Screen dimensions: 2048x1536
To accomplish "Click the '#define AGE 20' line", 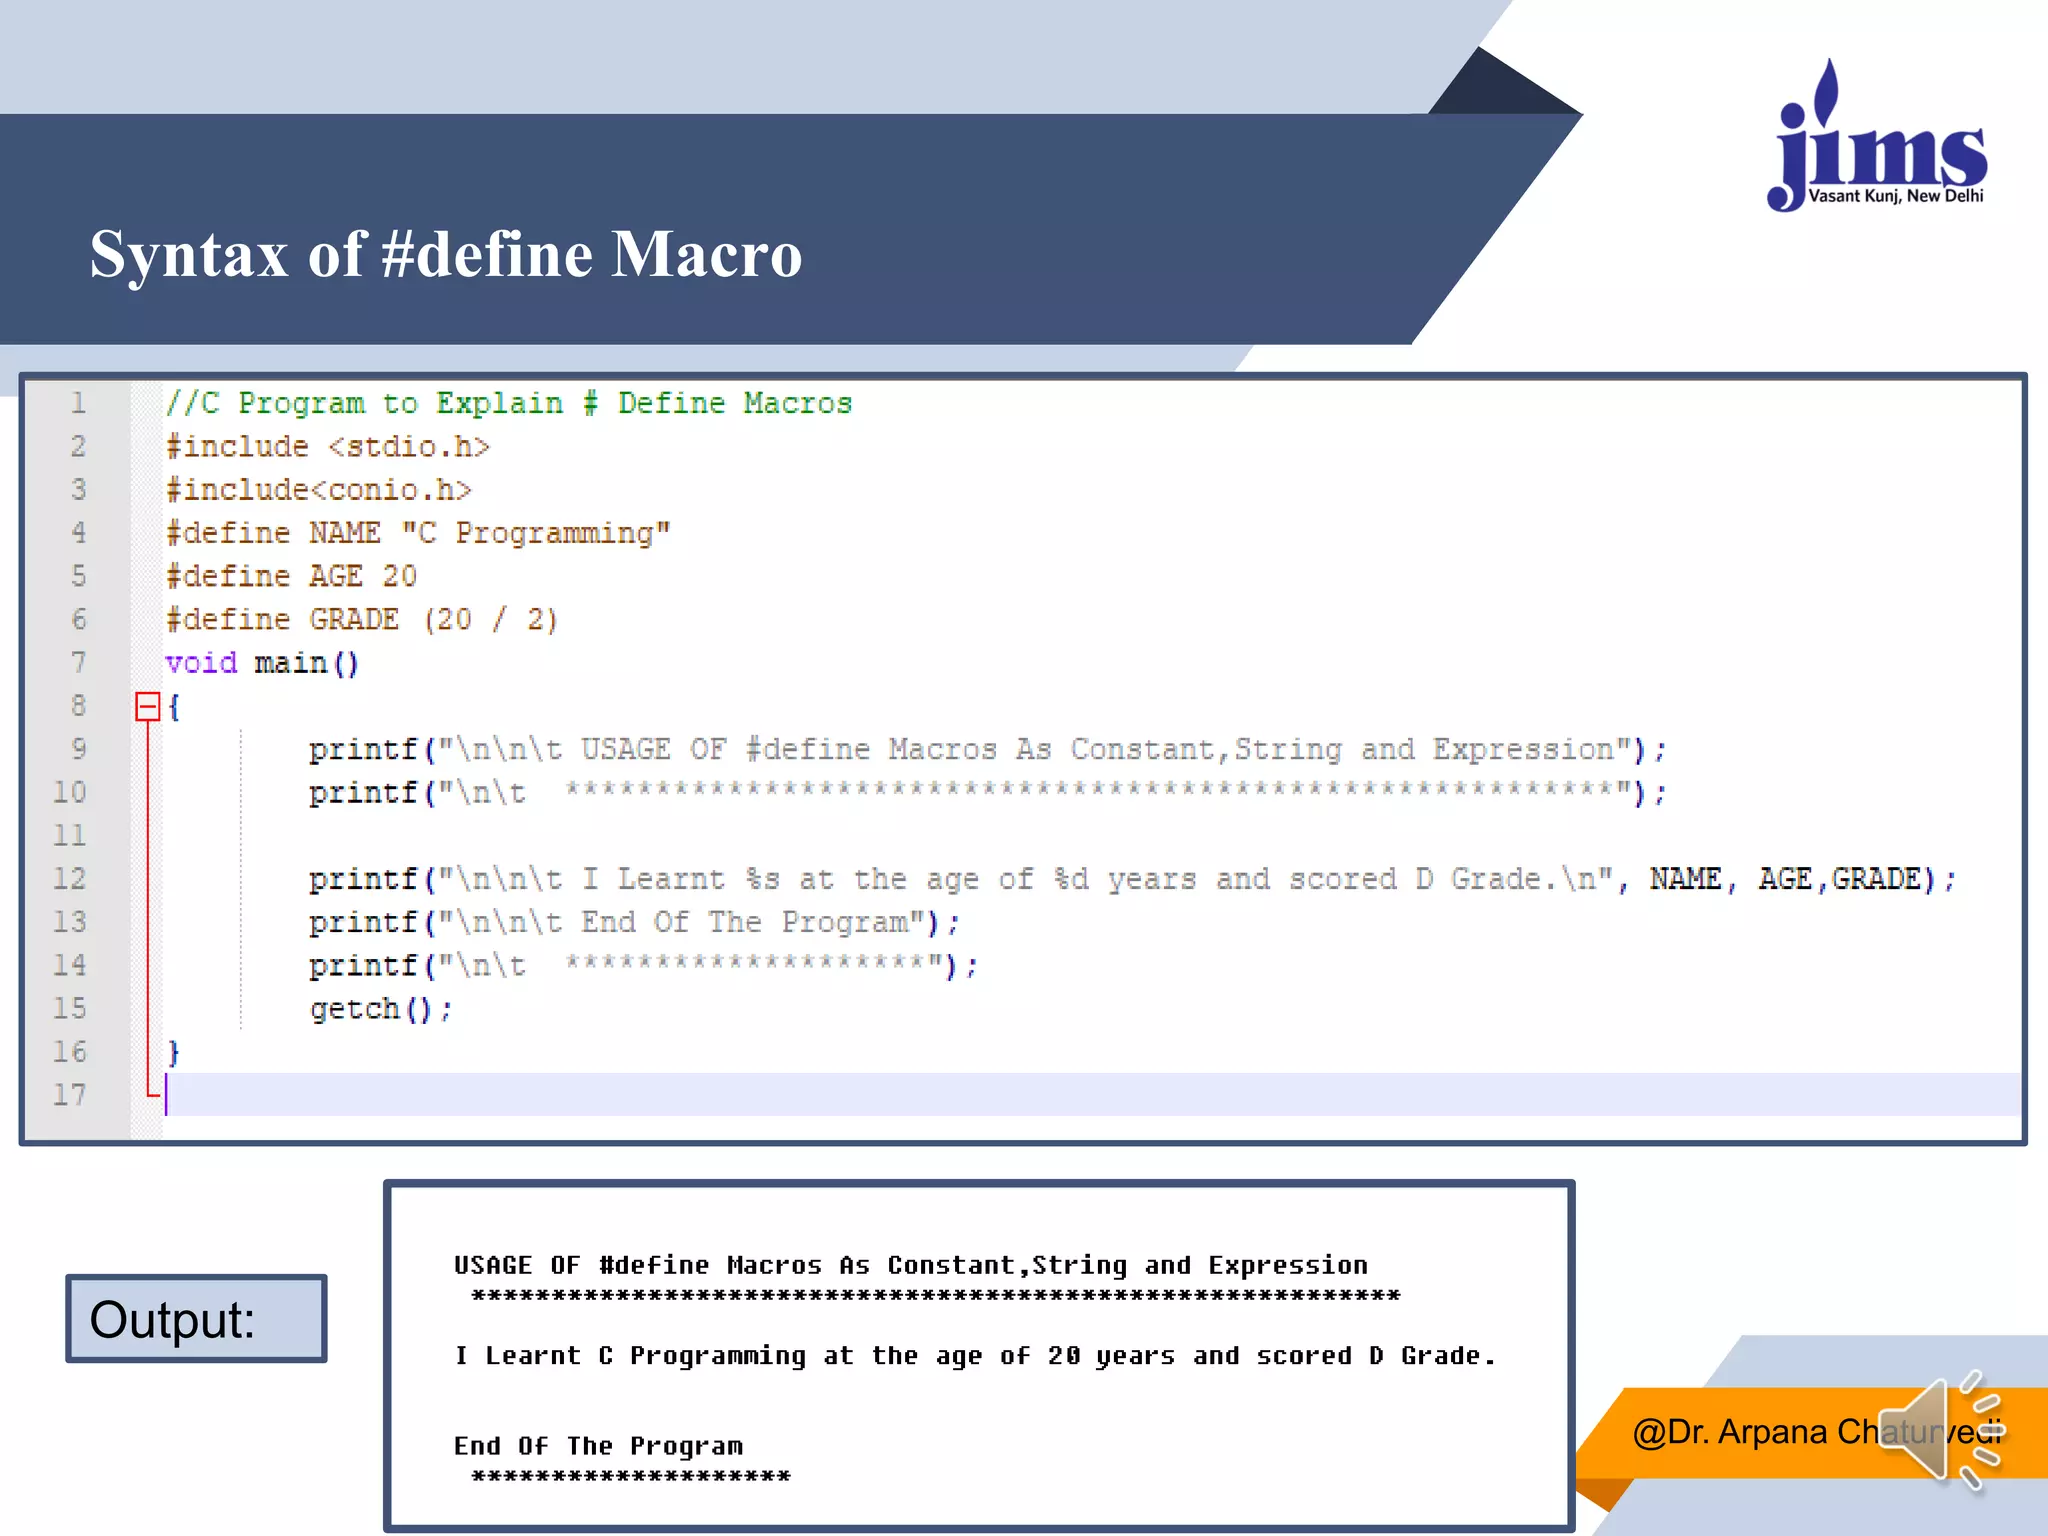I will [291, 576].
